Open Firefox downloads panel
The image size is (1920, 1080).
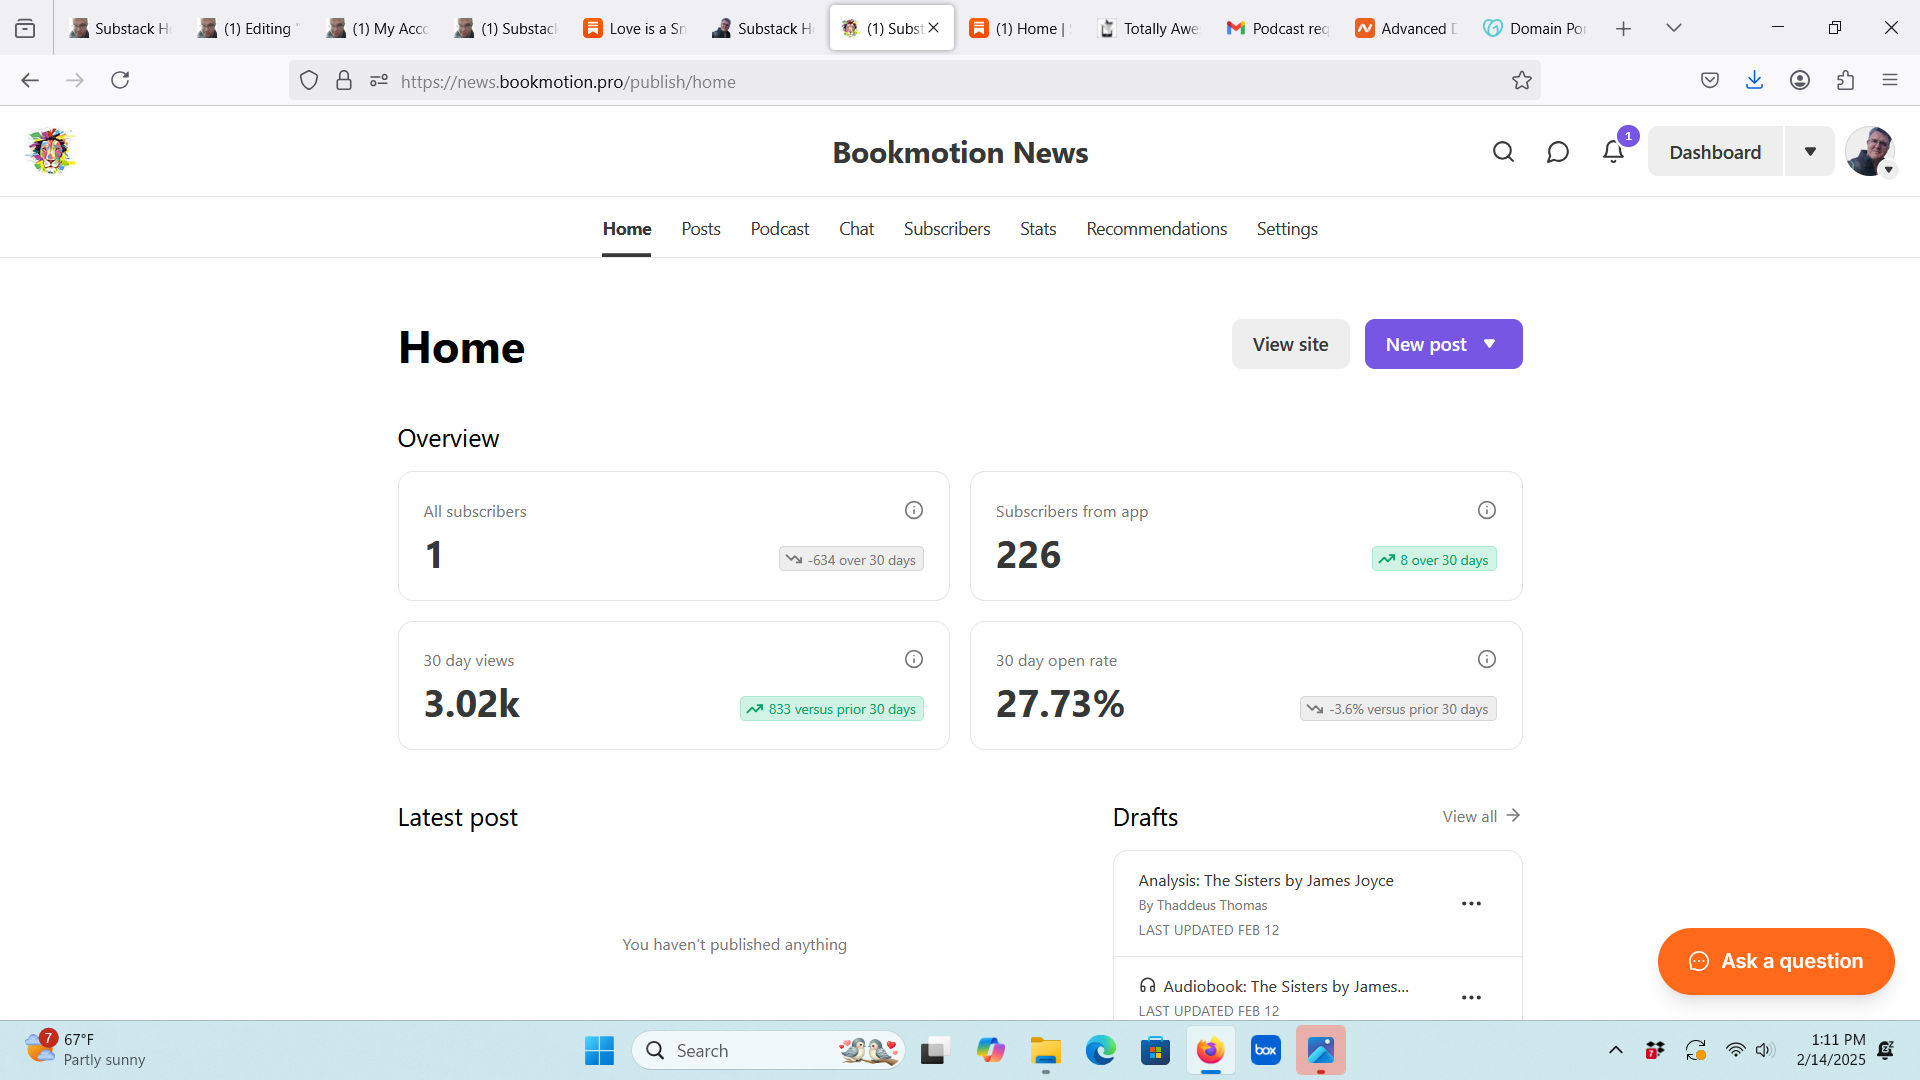coord(1754,81)
